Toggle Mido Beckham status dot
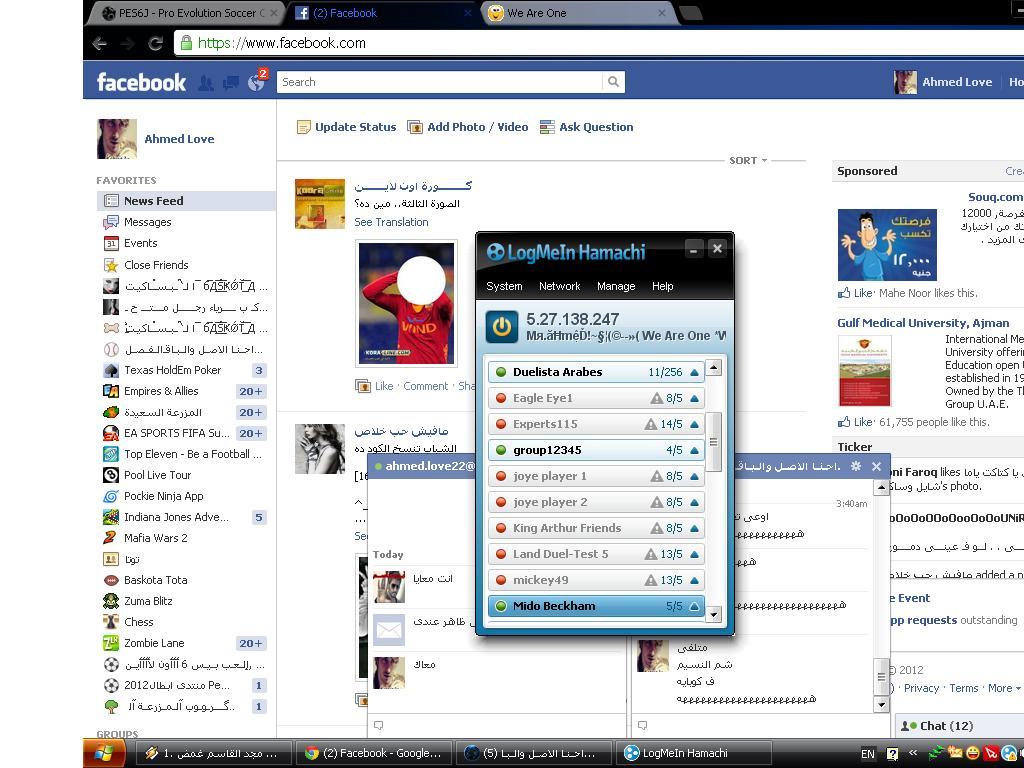The height and width of the screenshot is (768, 1024). pos(501,606)
